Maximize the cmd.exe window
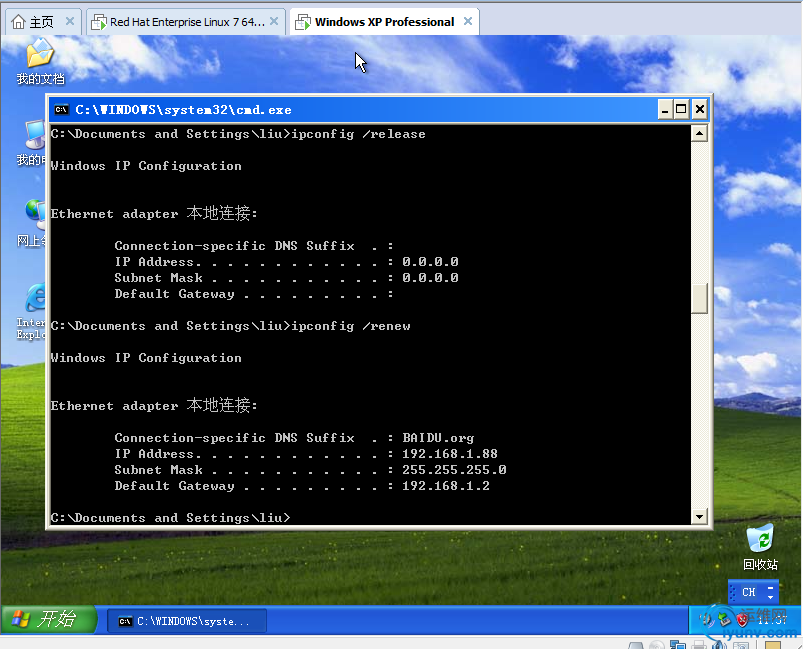This screenshot has height=649, width=803. [681, 109]
